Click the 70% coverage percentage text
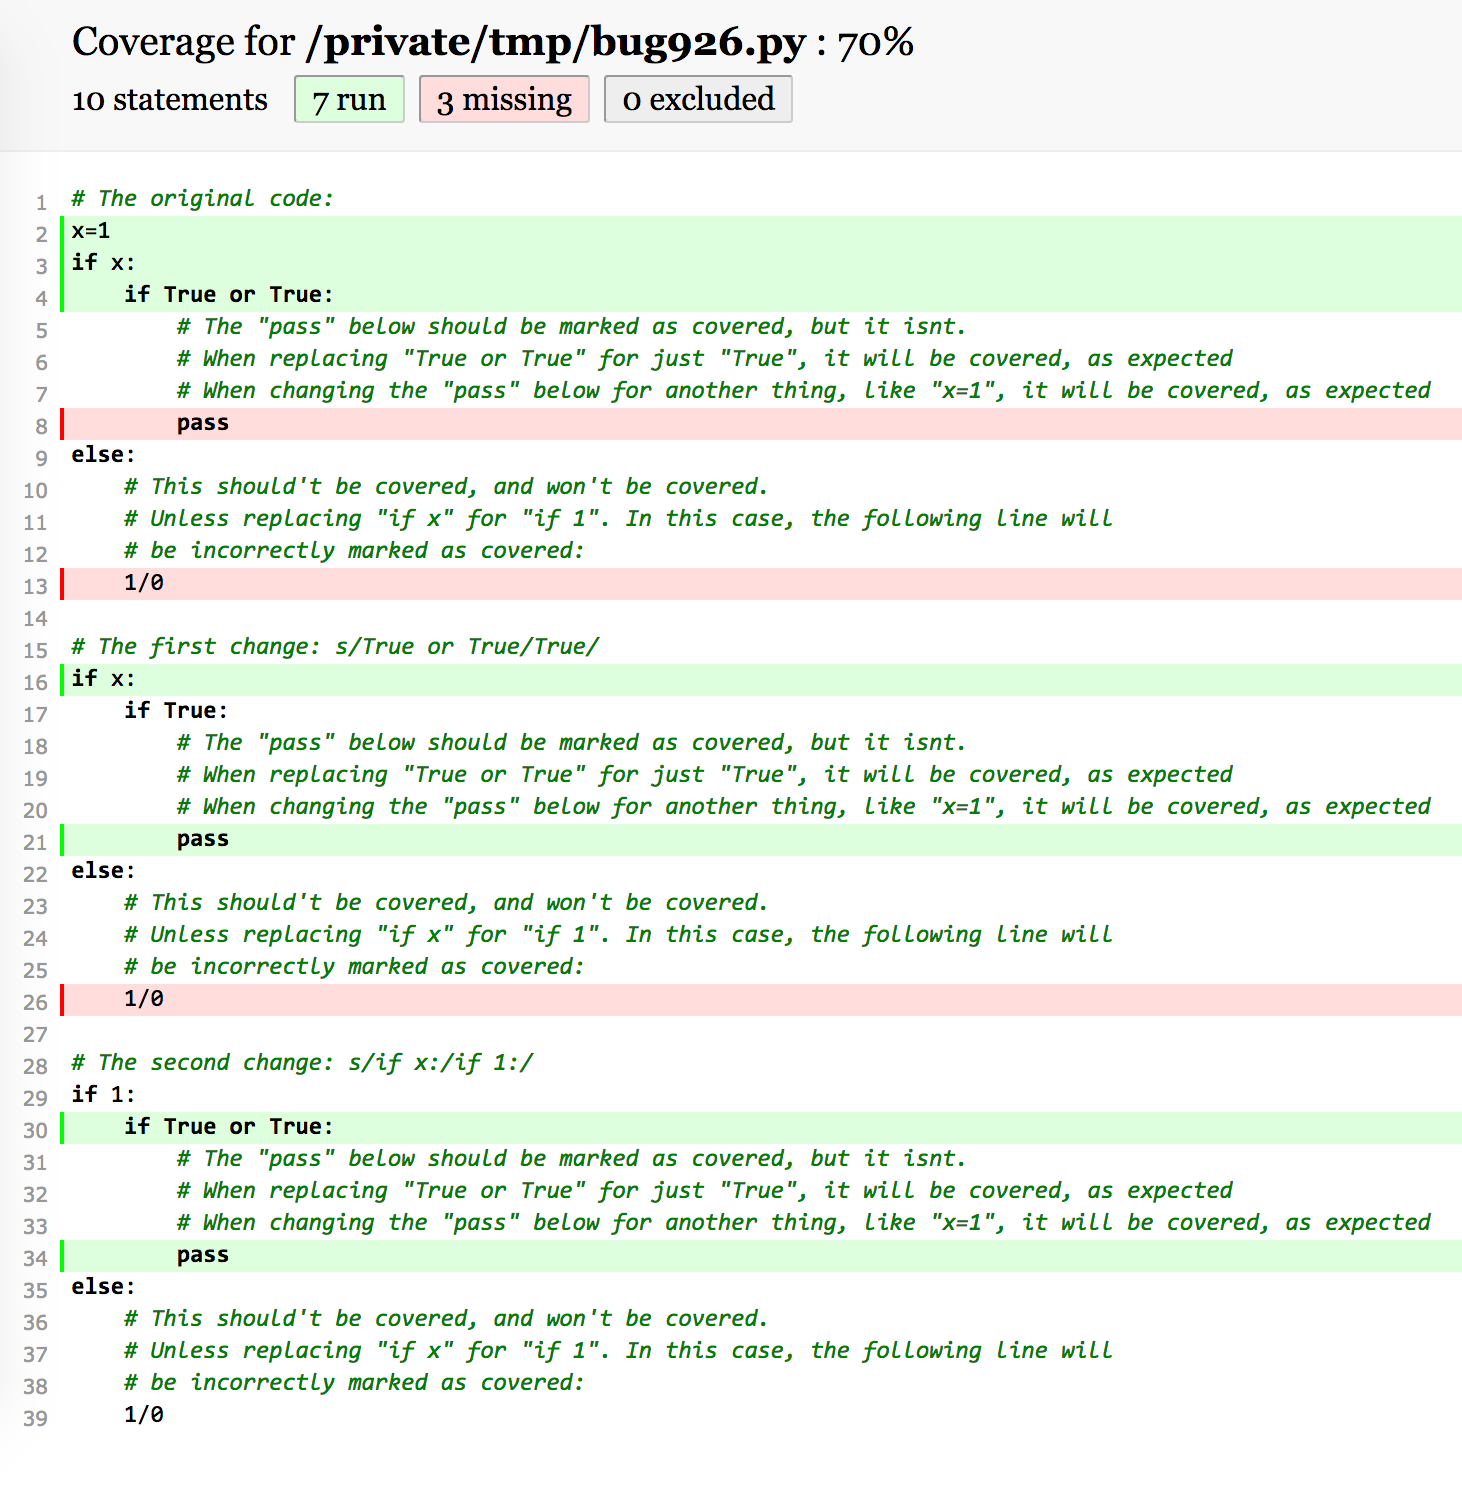The image size is (1462, 1490). click(x=878, y=41)
